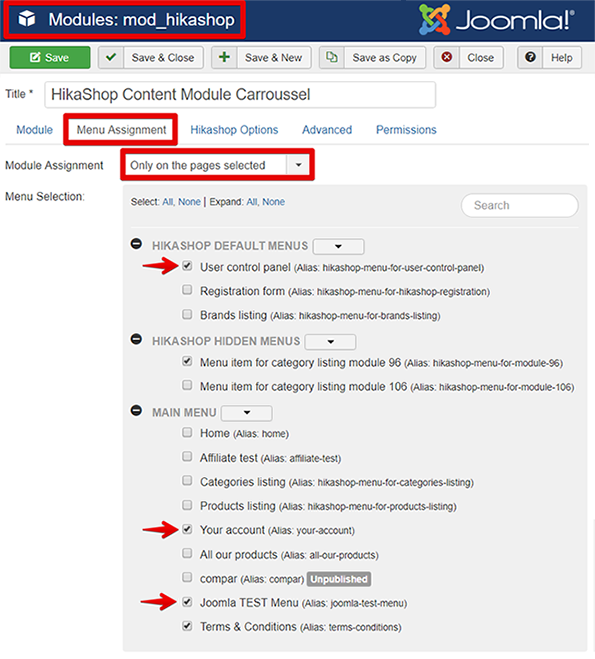
Task: Click Select All link
Action: (x=168, y=202)
